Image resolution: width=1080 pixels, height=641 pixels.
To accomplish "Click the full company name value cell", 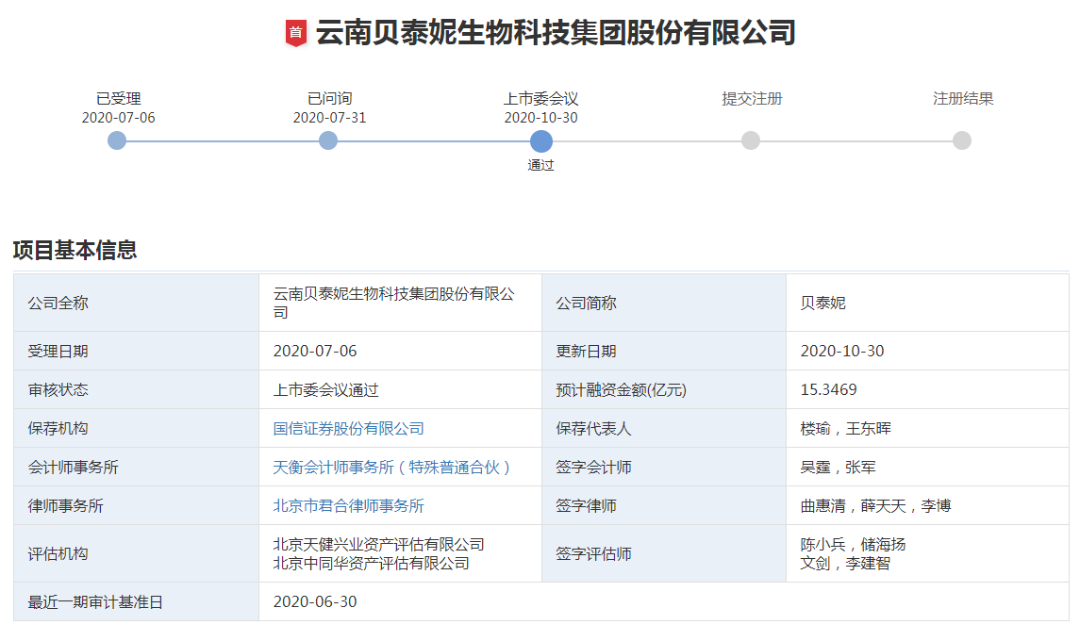I will (x=400, y=303).
